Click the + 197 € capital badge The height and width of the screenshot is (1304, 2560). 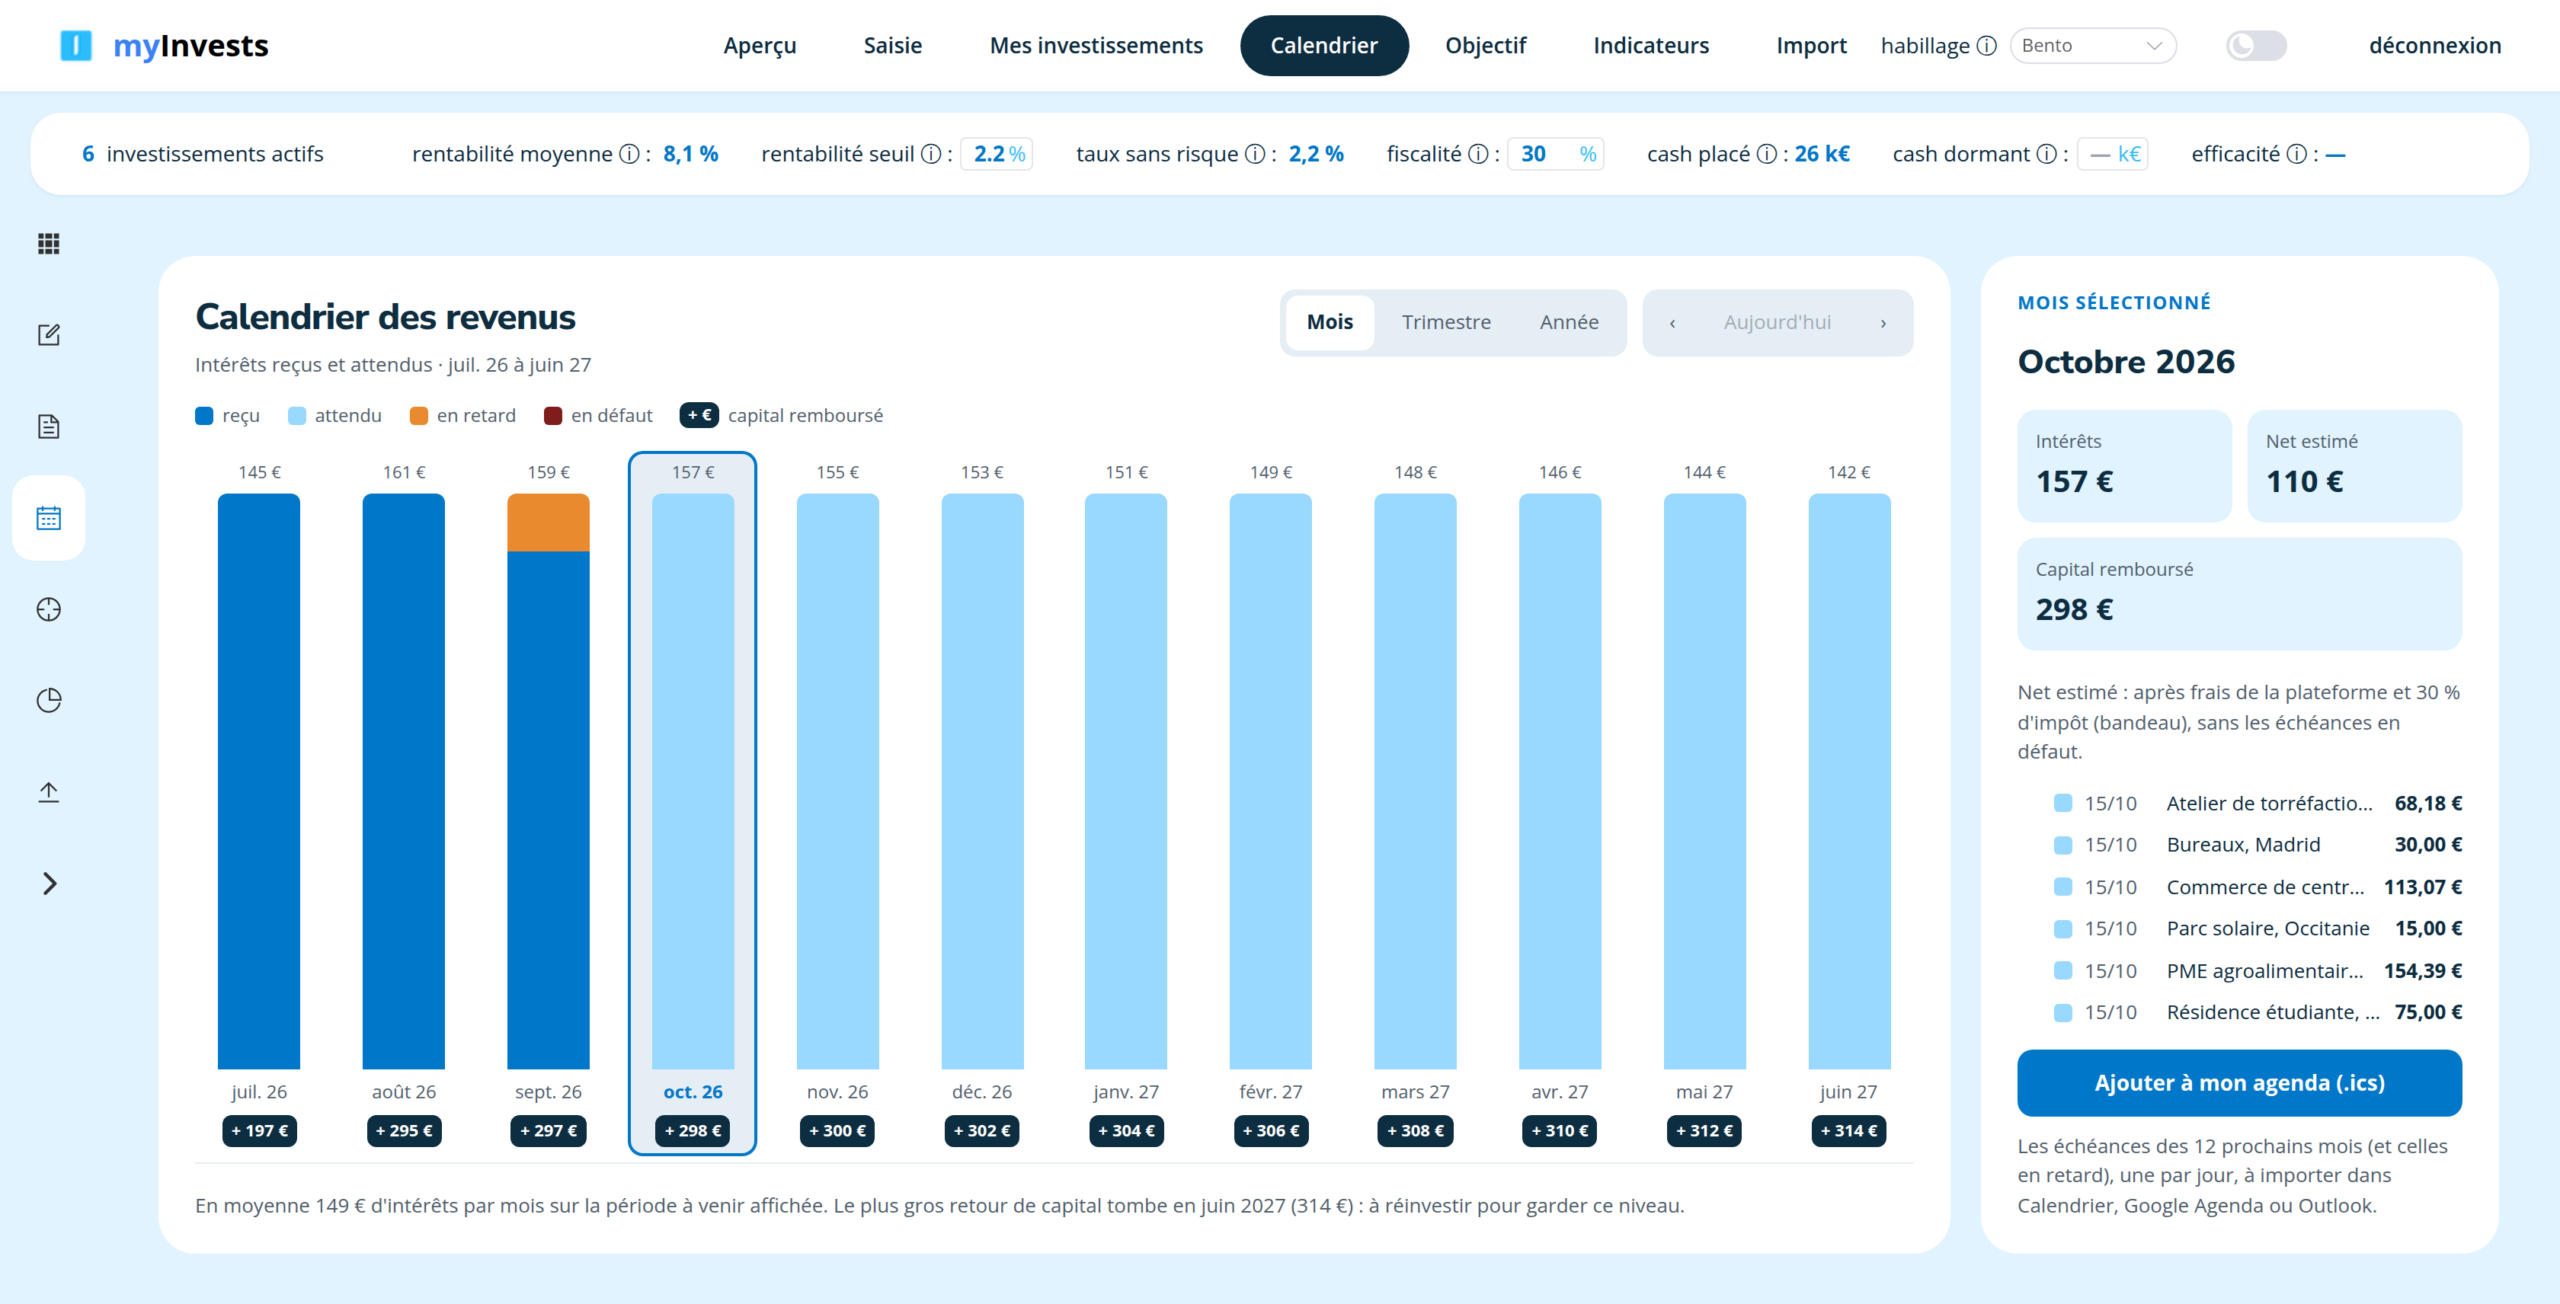[259, 1131]
